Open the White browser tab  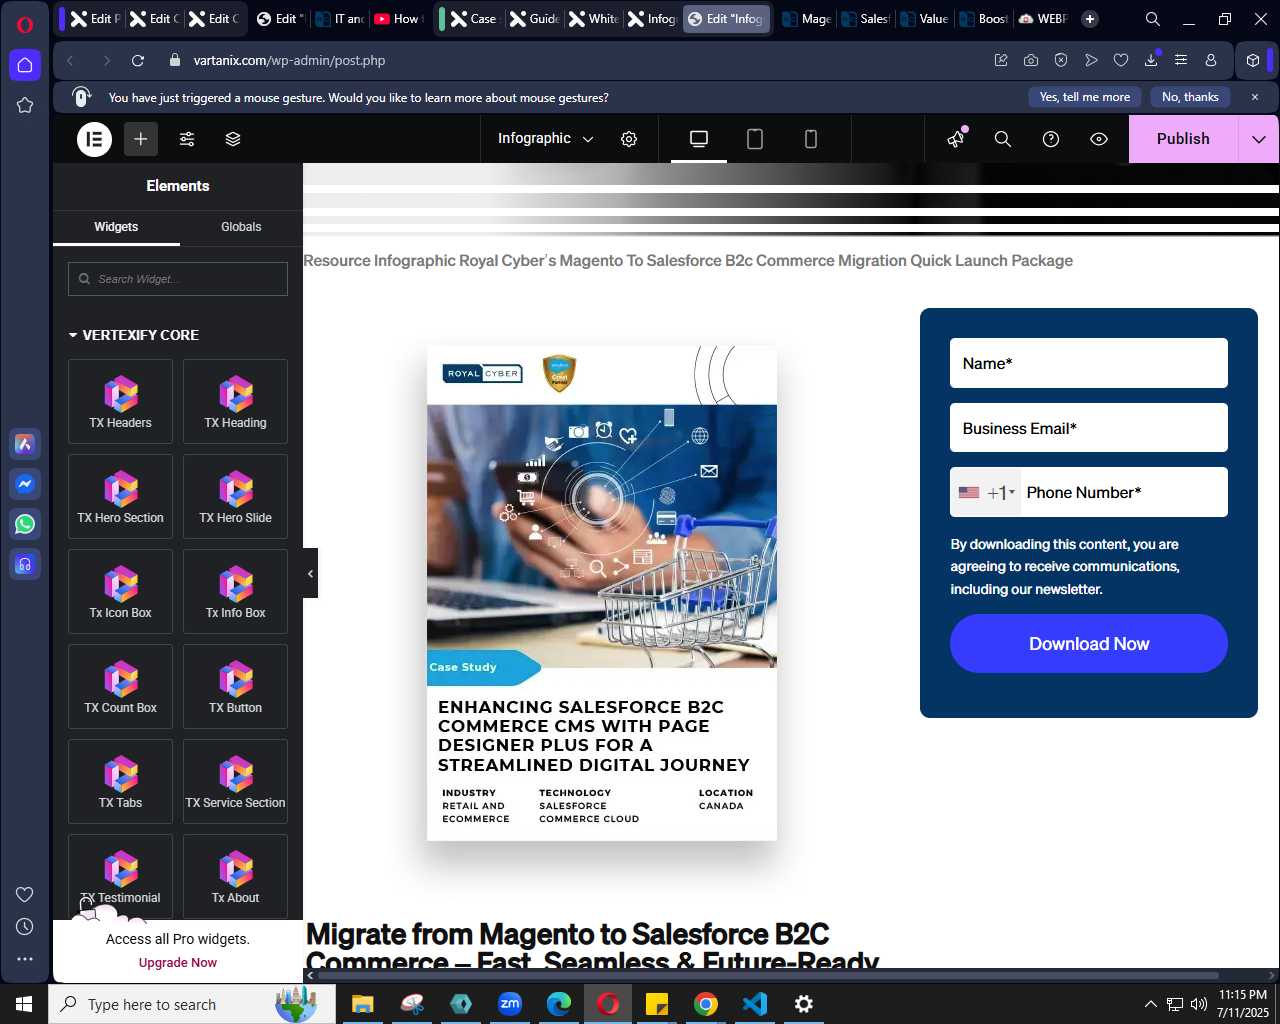click(x=592, y=18)
